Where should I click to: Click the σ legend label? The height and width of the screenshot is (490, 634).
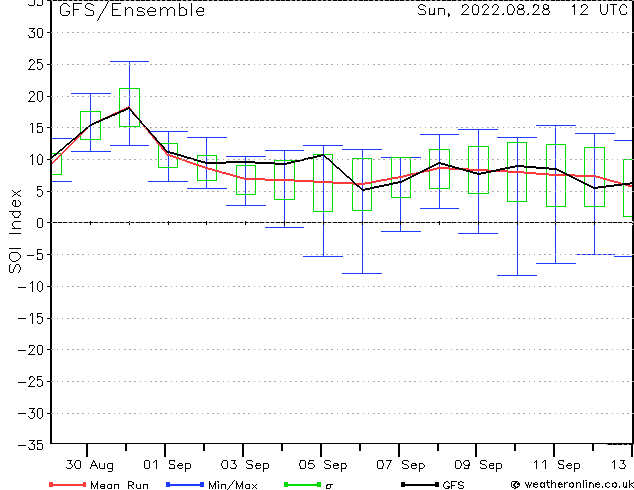(x=329, y=486)
